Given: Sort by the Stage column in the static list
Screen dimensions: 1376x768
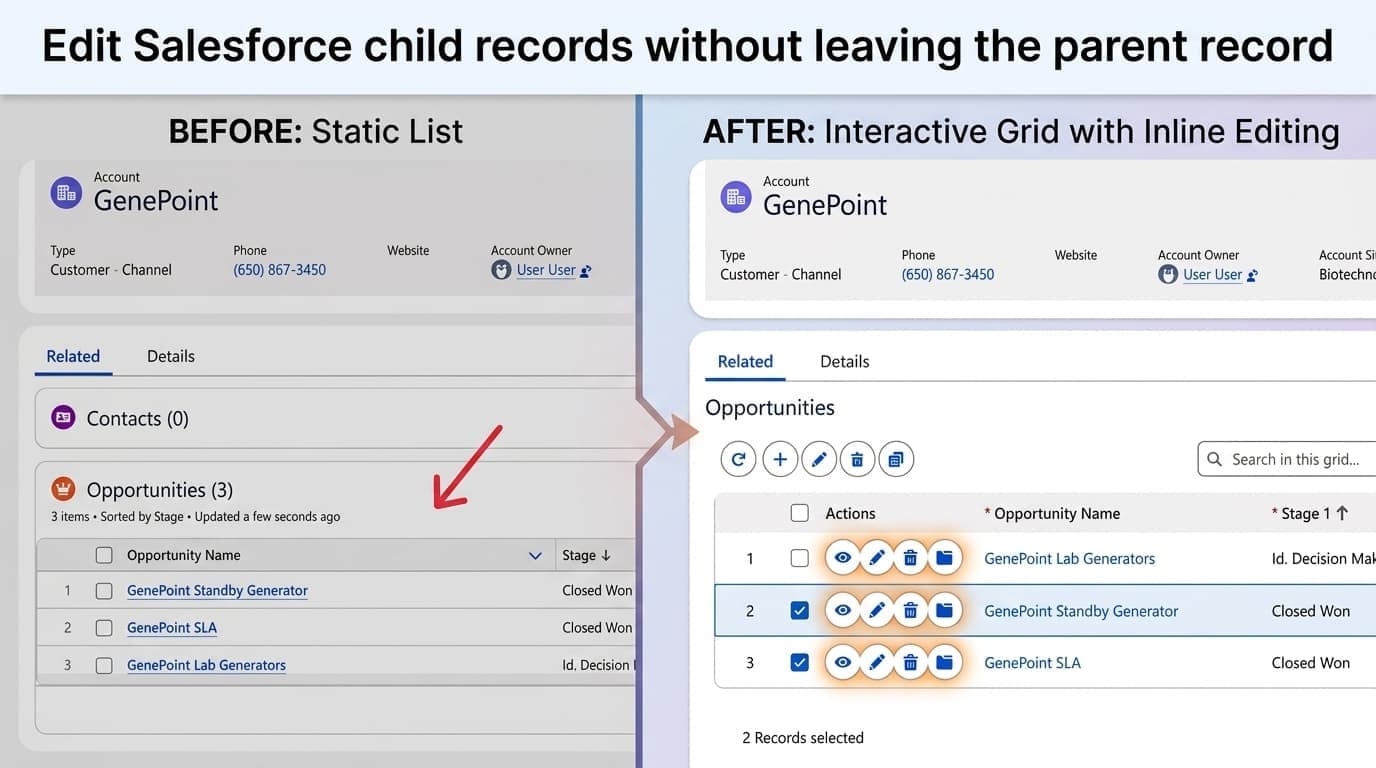Looking at the screenshot, I should 586,555.
